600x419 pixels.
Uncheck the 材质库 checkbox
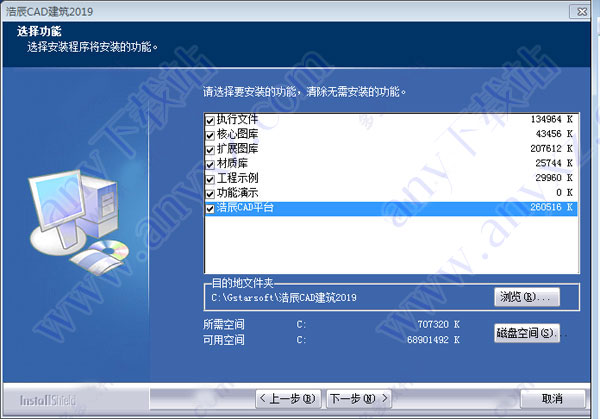pyautogui.click(x=210, y=165)
